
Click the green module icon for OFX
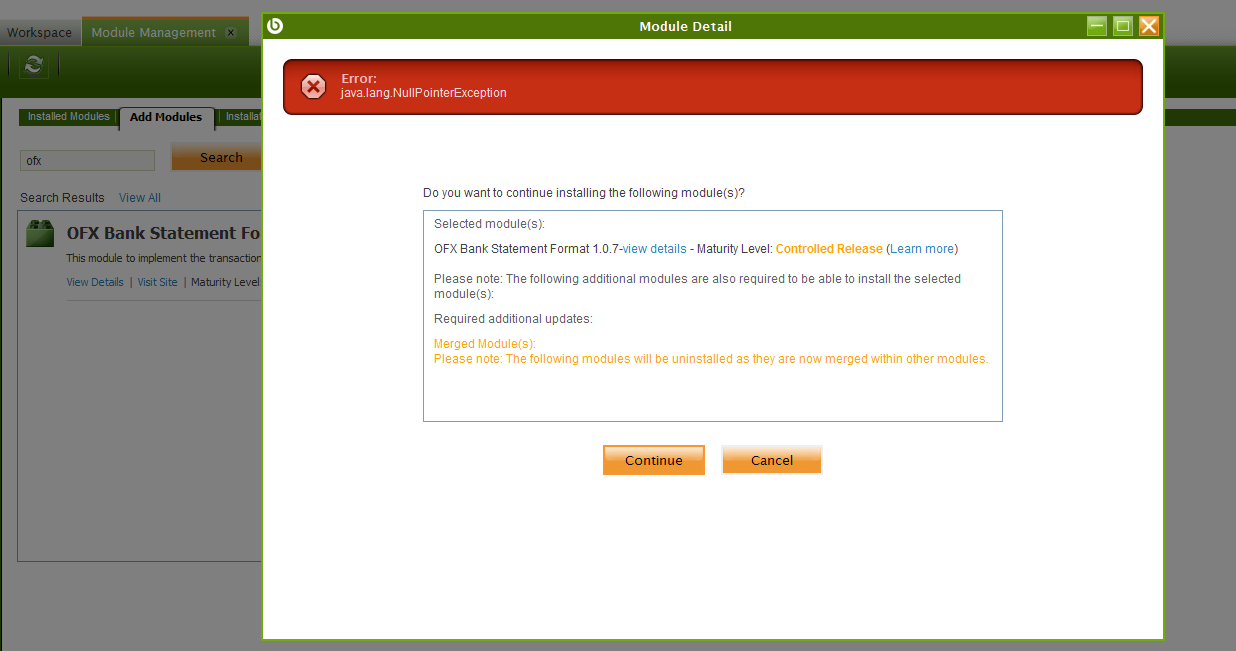tap(40, 233)
